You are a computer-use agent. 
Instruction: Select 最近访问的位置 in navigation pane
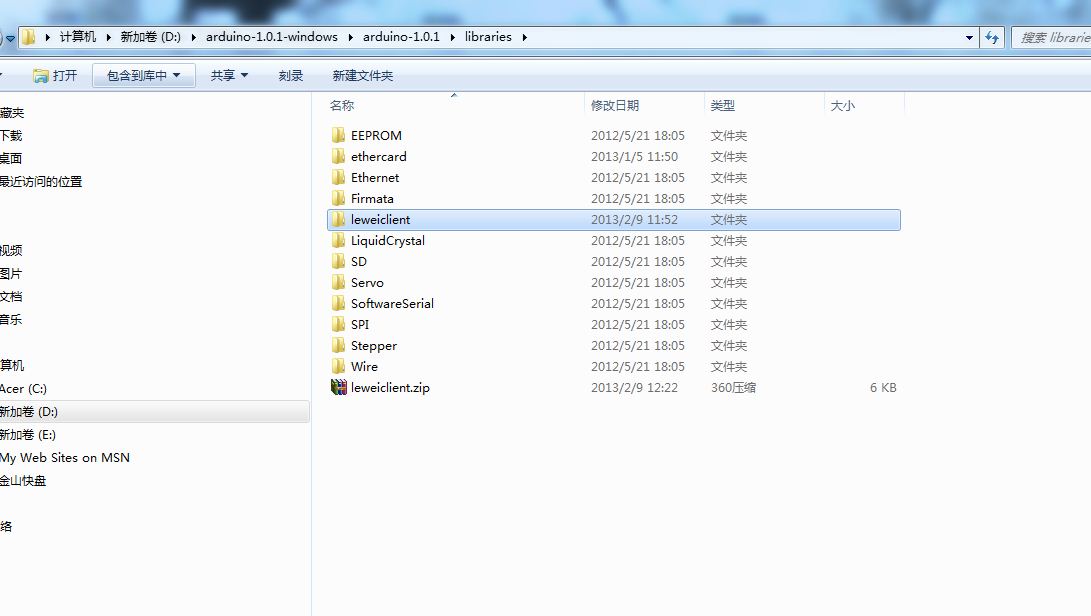click(41, 181)
